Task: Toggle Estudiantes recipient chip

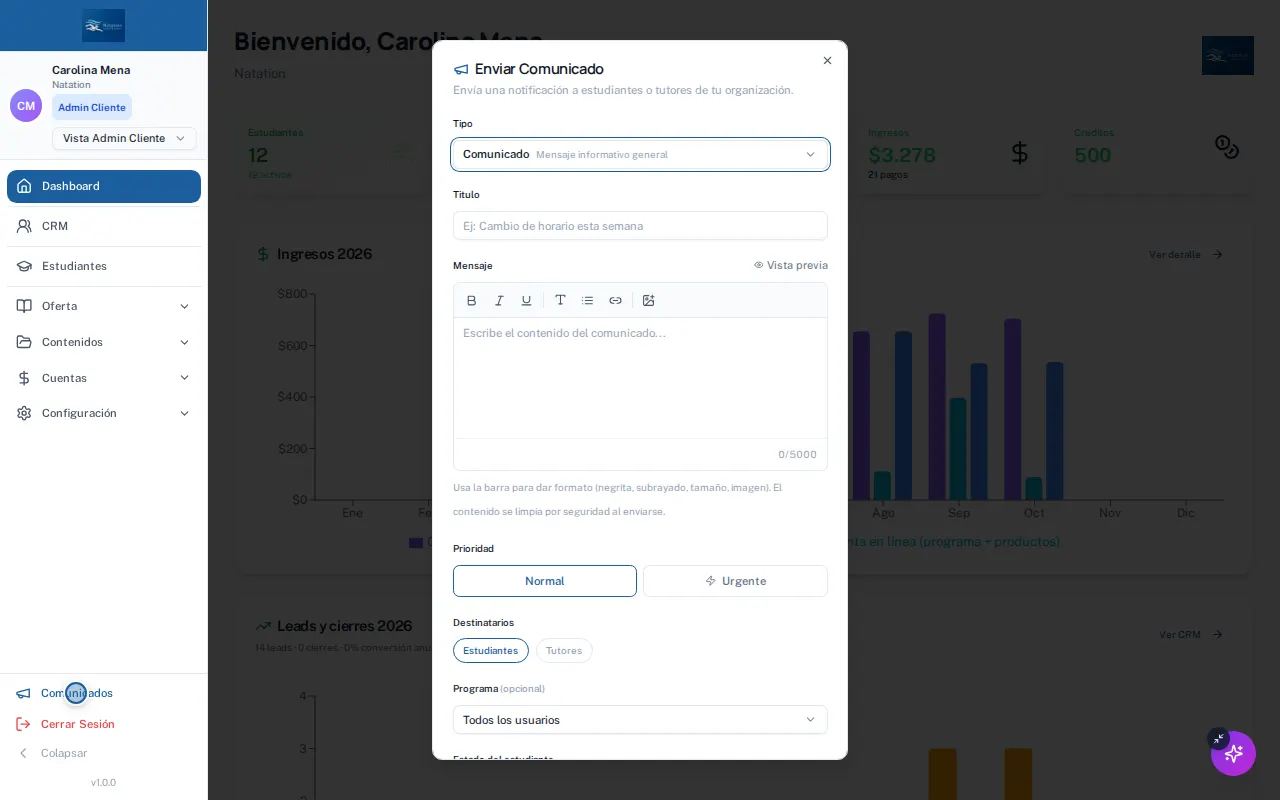Action: [x=490, y=651]
